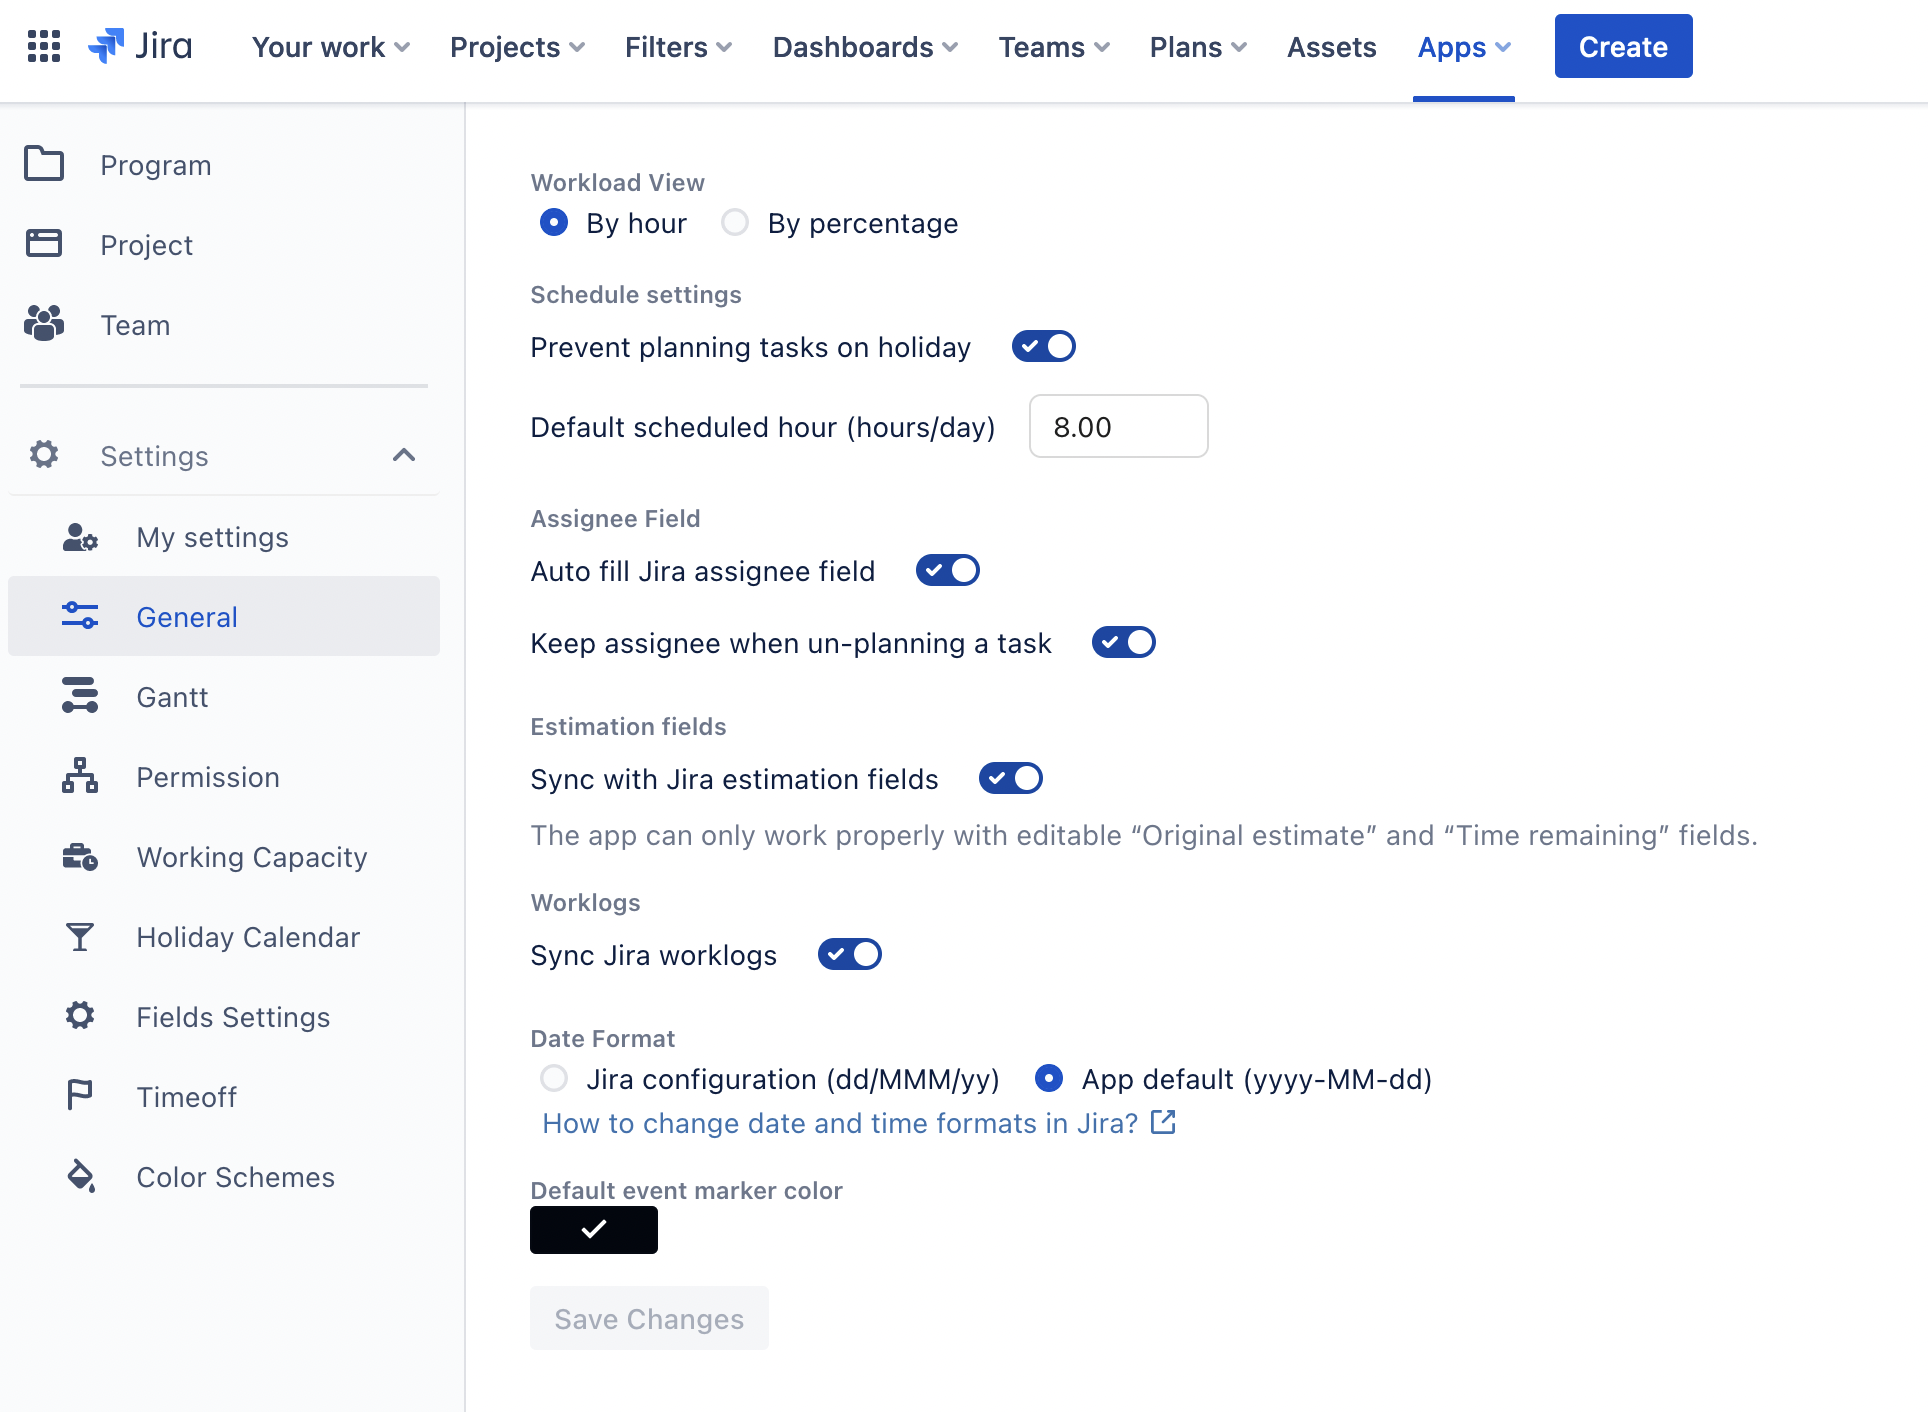This screenshot has height=1412, width=1928.
Task: Disable Sync Jira worklogs switch
Action: pyautogui.click(x=849, y=954)
